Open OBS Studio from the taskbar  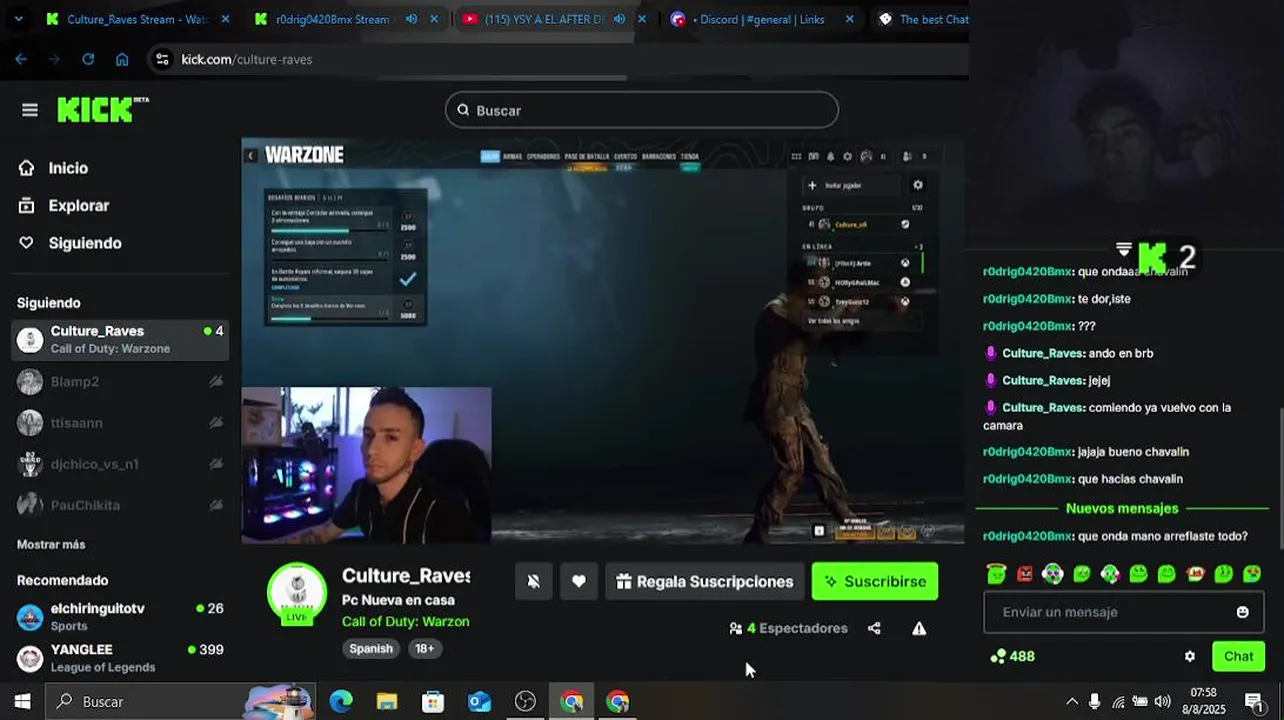click(x=525, y=701)
